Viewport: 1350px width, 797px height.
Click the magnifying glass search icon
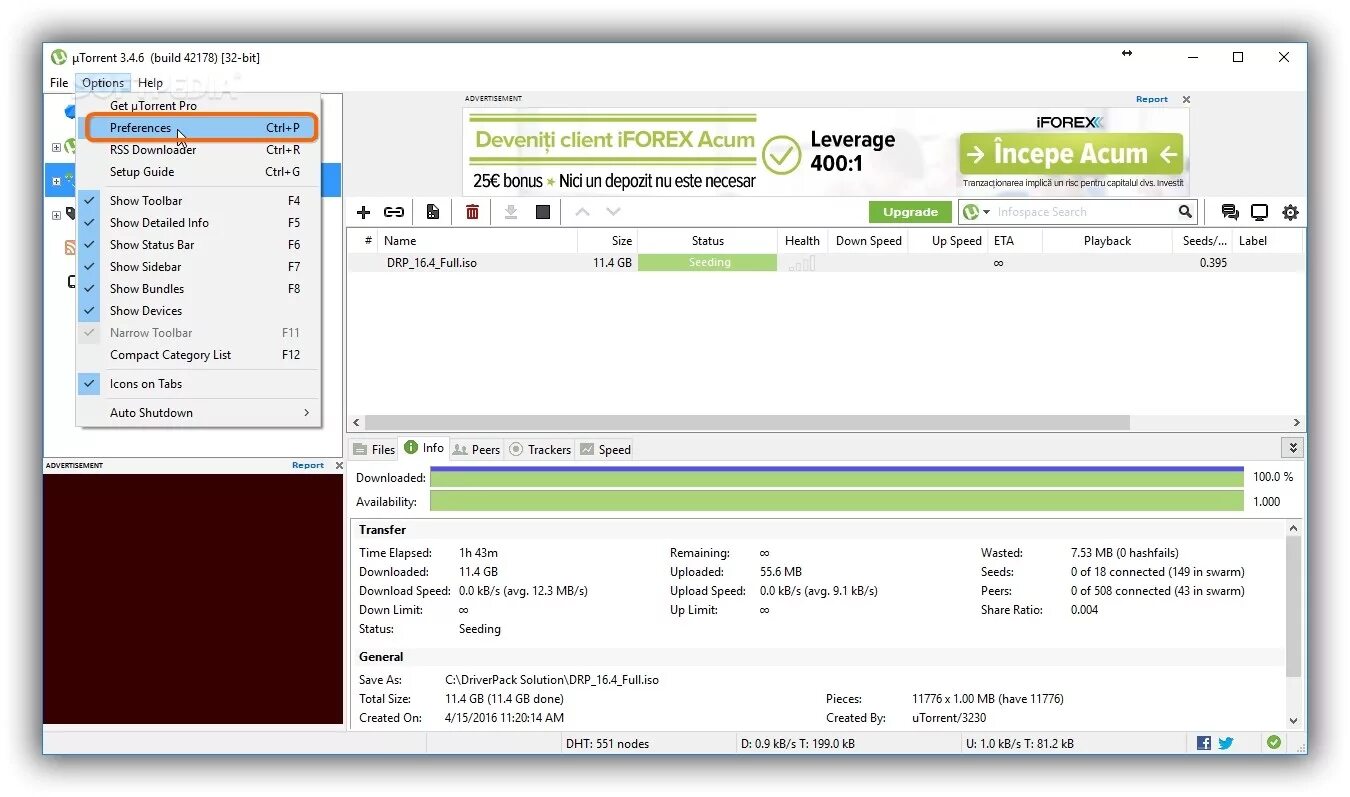[x=1185, y=212]
